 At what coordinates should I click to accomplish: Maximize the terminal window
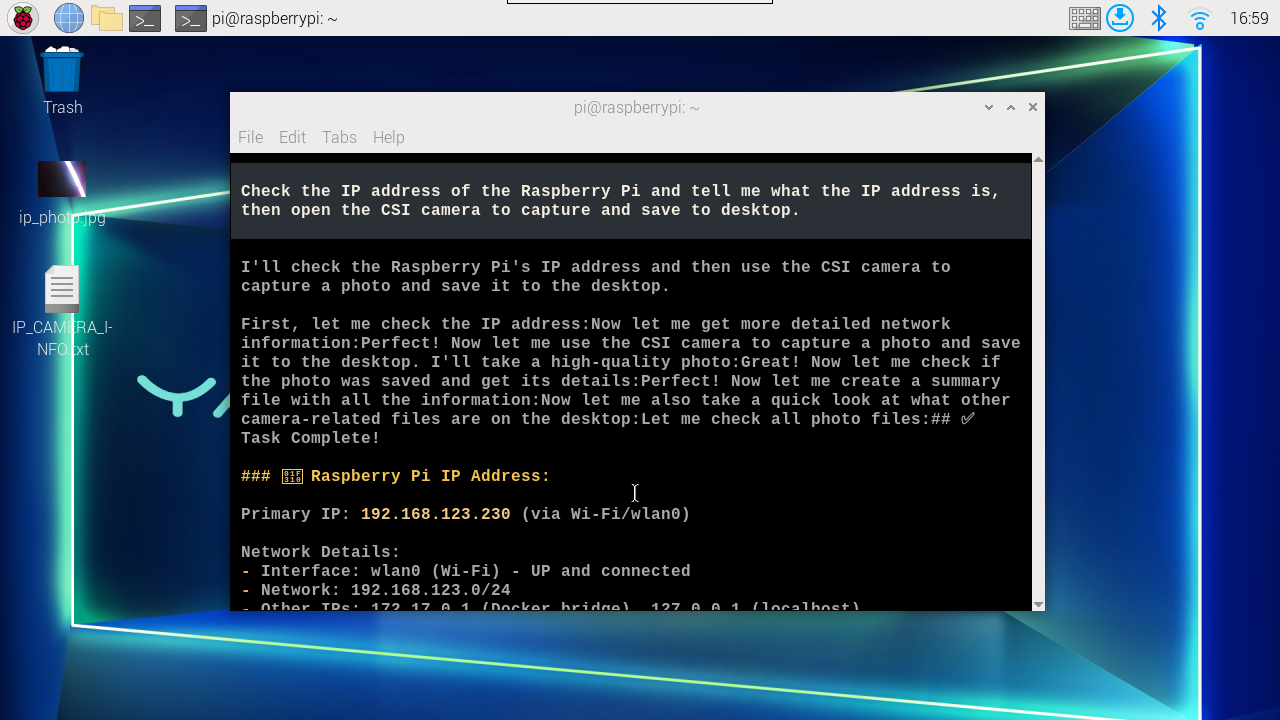click(x=1011, y=107)
